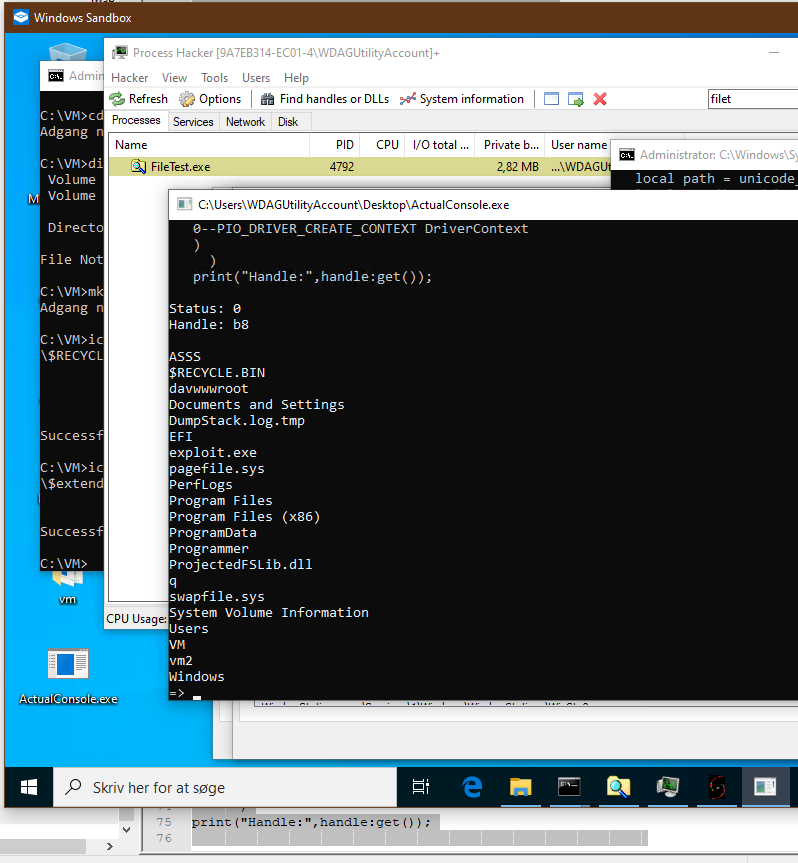Click line number 75 in the editor

pos(164,822)
